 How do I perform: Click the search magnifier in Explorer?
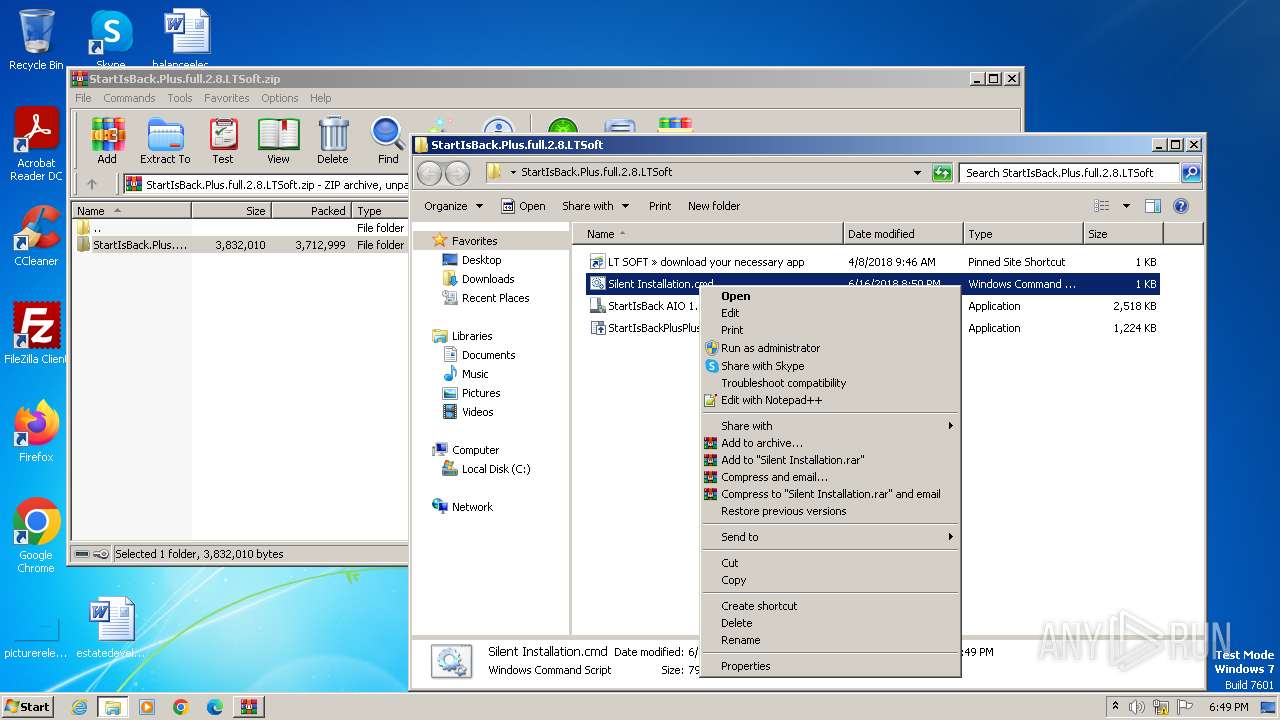tap(1190, 173)
